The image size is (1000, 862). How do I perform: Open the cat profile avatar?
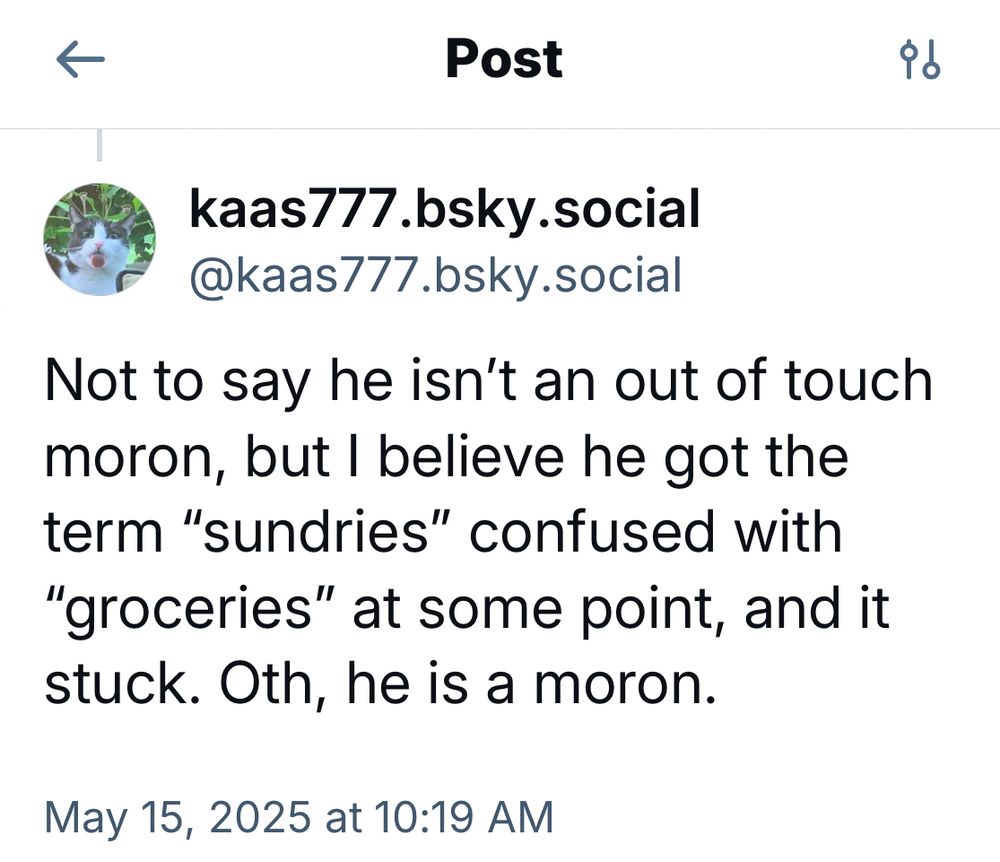(x=99, y=240)
